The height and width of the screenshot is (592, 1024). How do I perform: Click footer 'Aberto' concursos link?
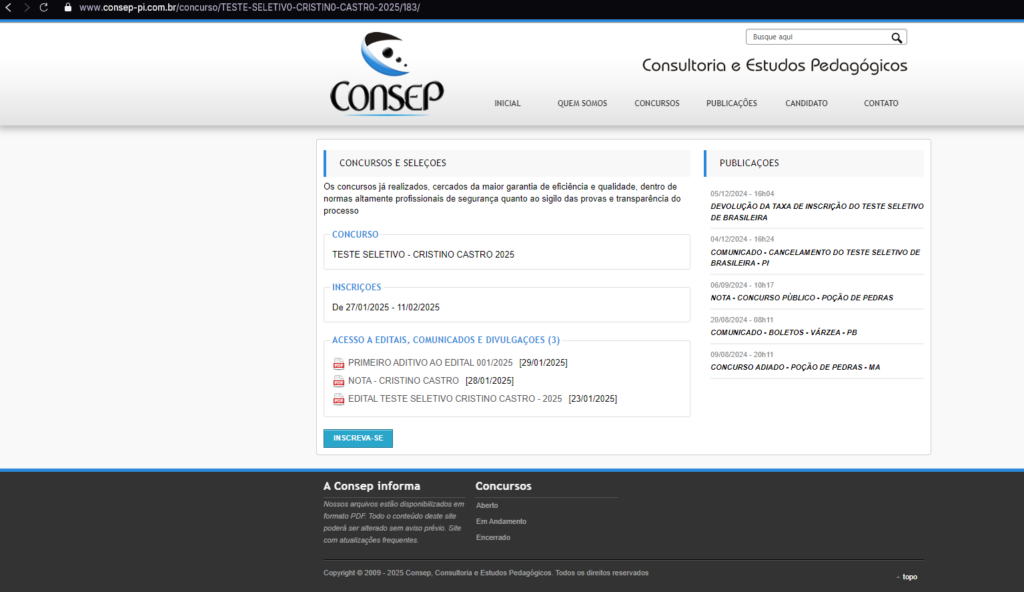point(487,505)
